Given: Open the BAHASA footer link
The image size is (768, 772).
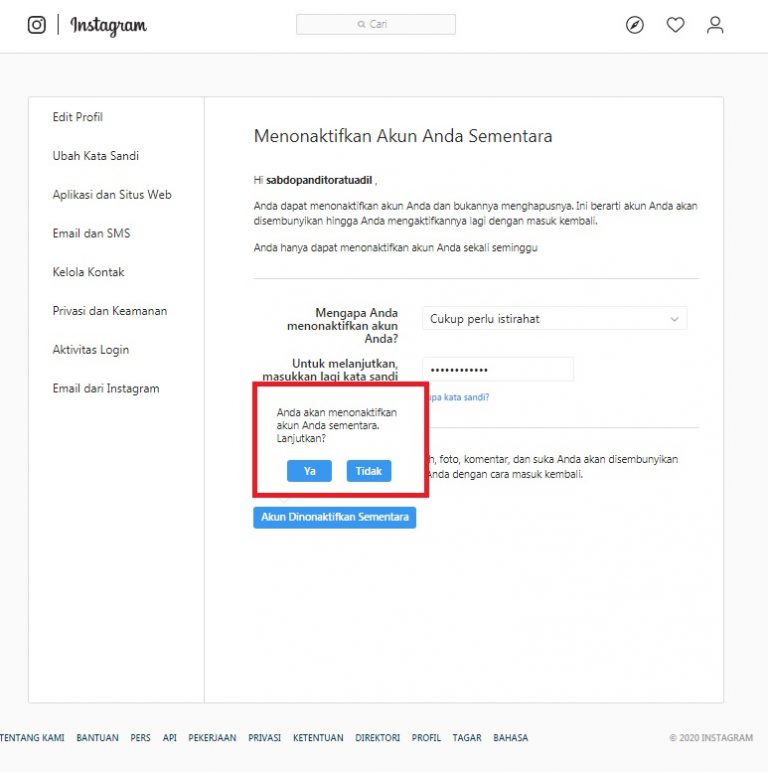Looking at the screenshot, I should [x=511, y=738].
